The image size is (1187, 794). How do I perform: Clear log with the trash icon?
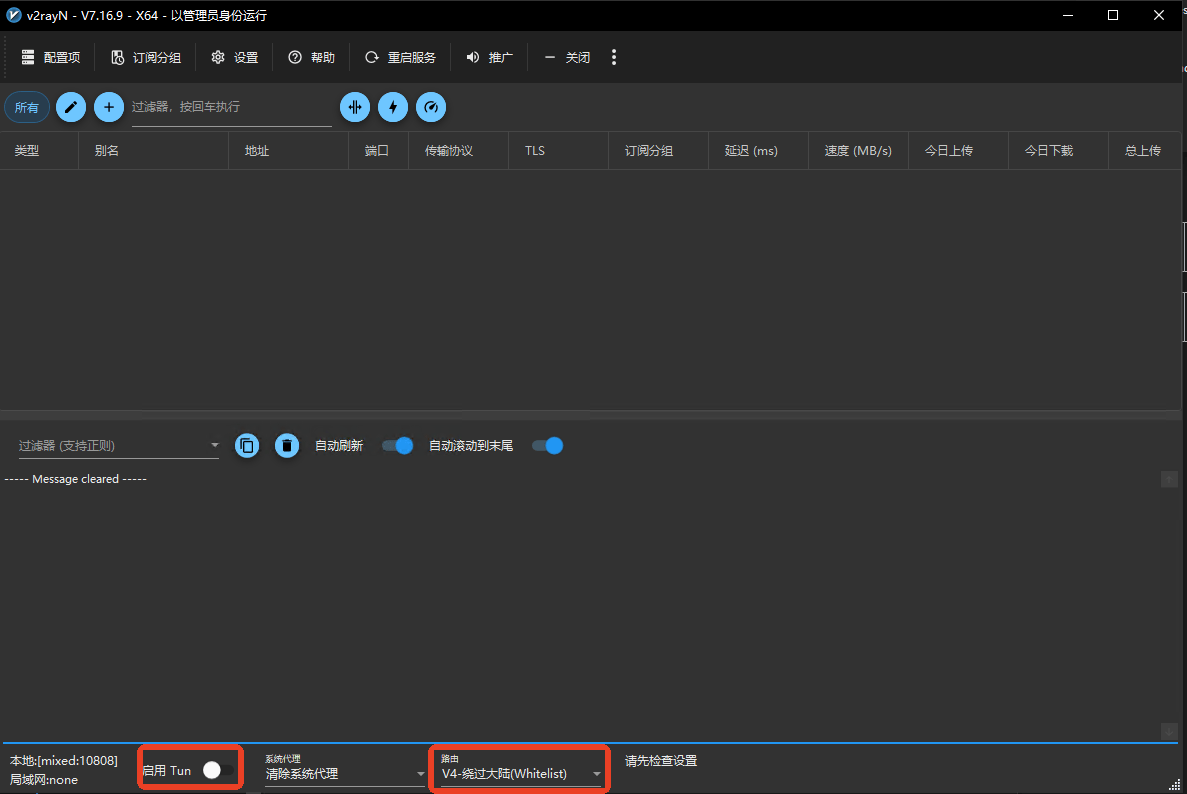tap(287, 446)
